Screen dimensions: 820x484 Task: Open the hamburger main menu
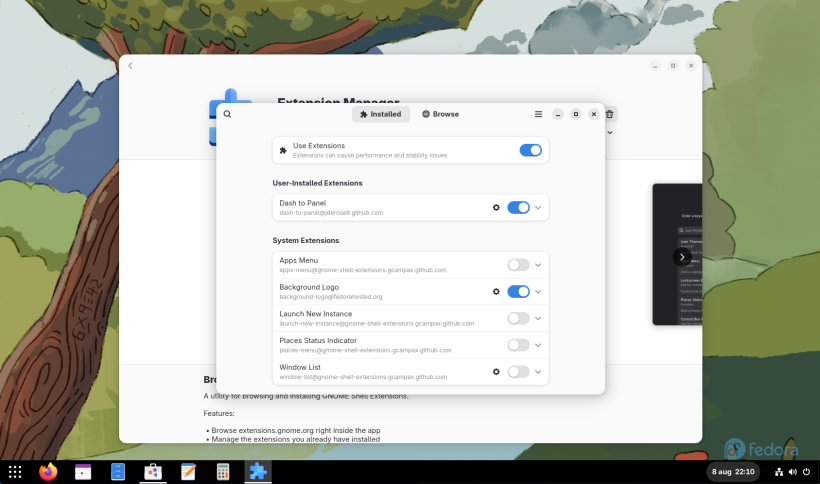tap(538, 114)
